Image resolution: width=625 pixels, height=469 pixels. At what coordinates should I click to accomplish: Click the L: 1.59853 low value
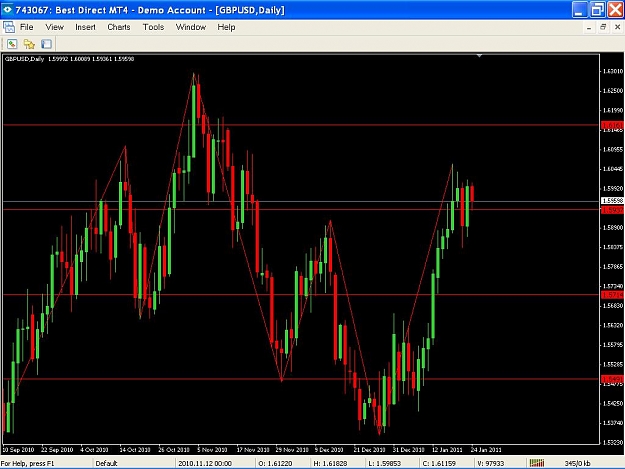click(x=384, y=463)
